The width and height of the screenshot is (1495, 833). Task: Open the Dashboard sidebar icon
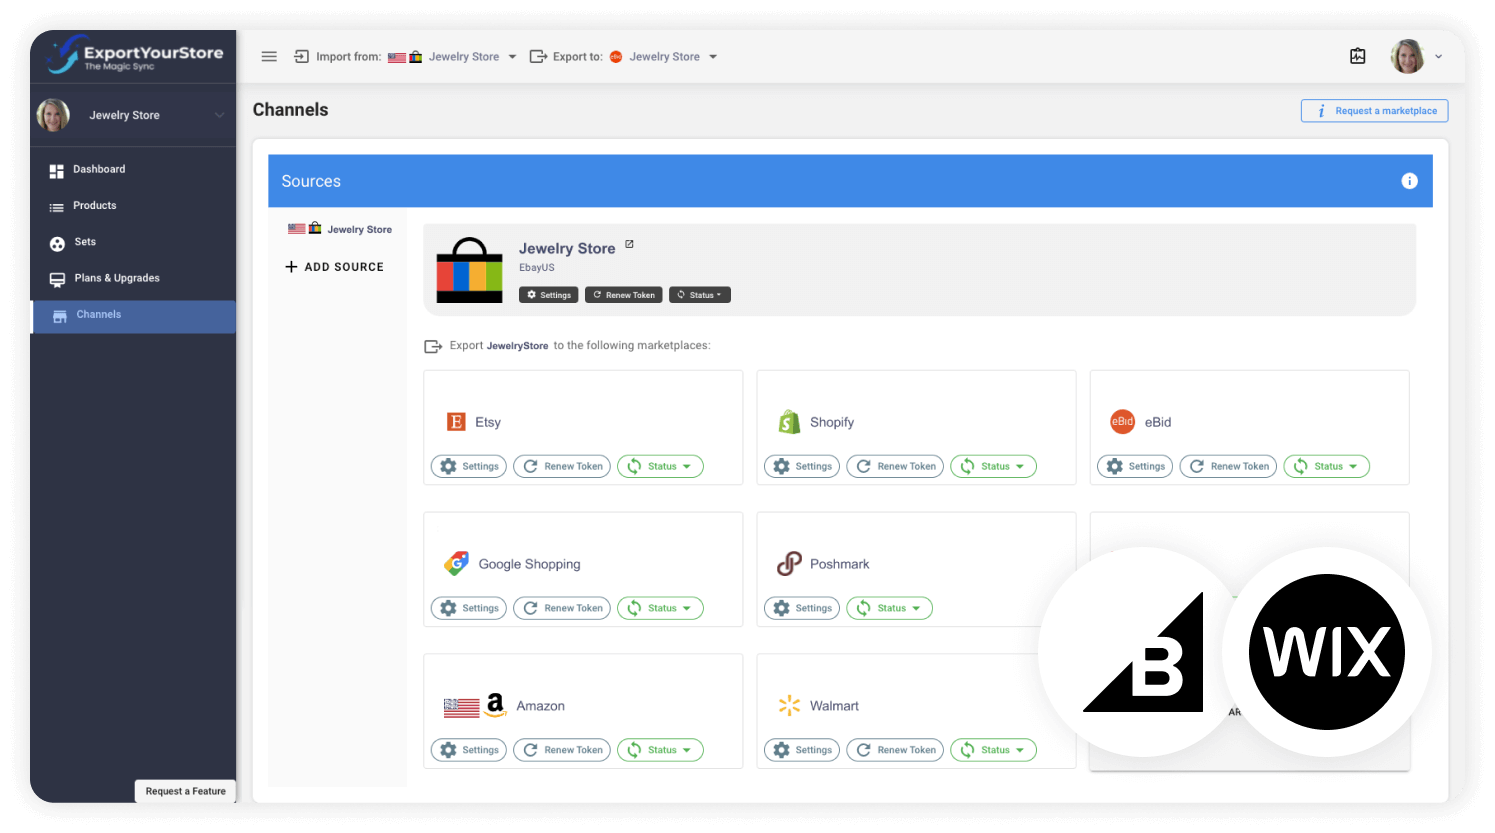pyautogui.click(x=57, y=169)
